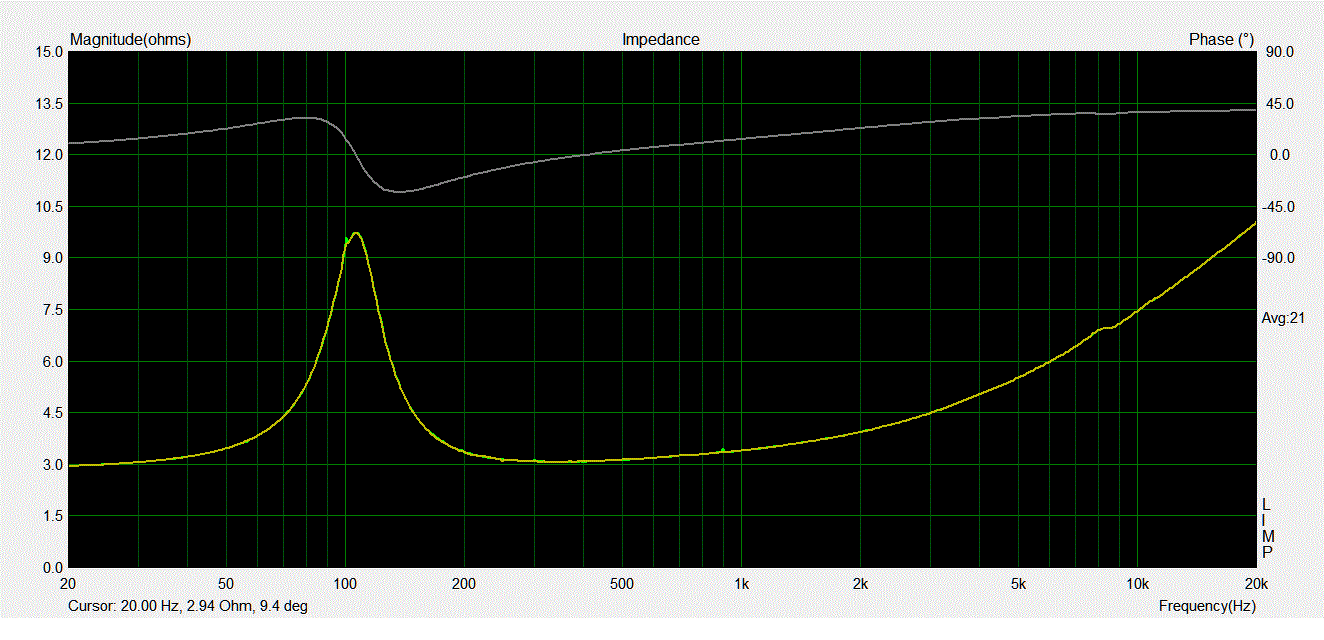Click the impedance peak near 100 Hz
Viewport: 1324px width, 640px height.
pyautogui.click(x=355, y=233)
